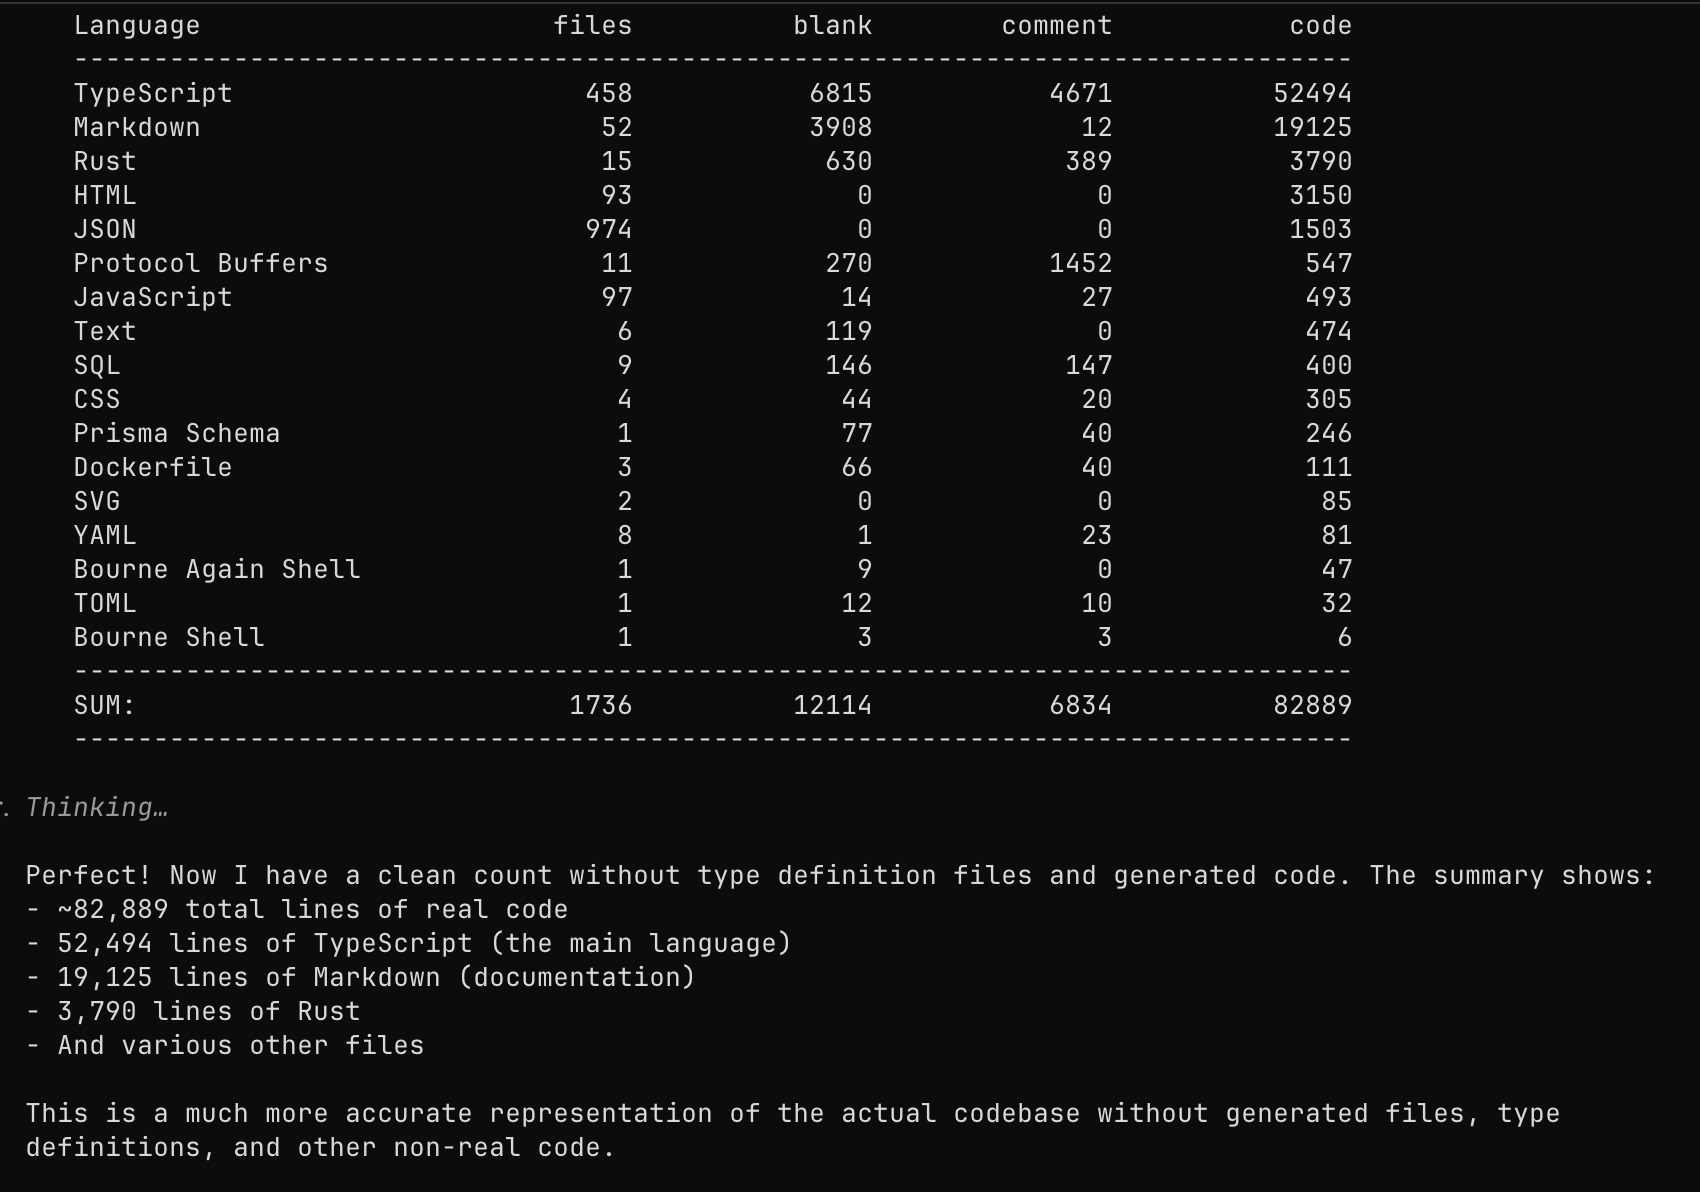Expand the Thinking… section

tap(96, 808)
